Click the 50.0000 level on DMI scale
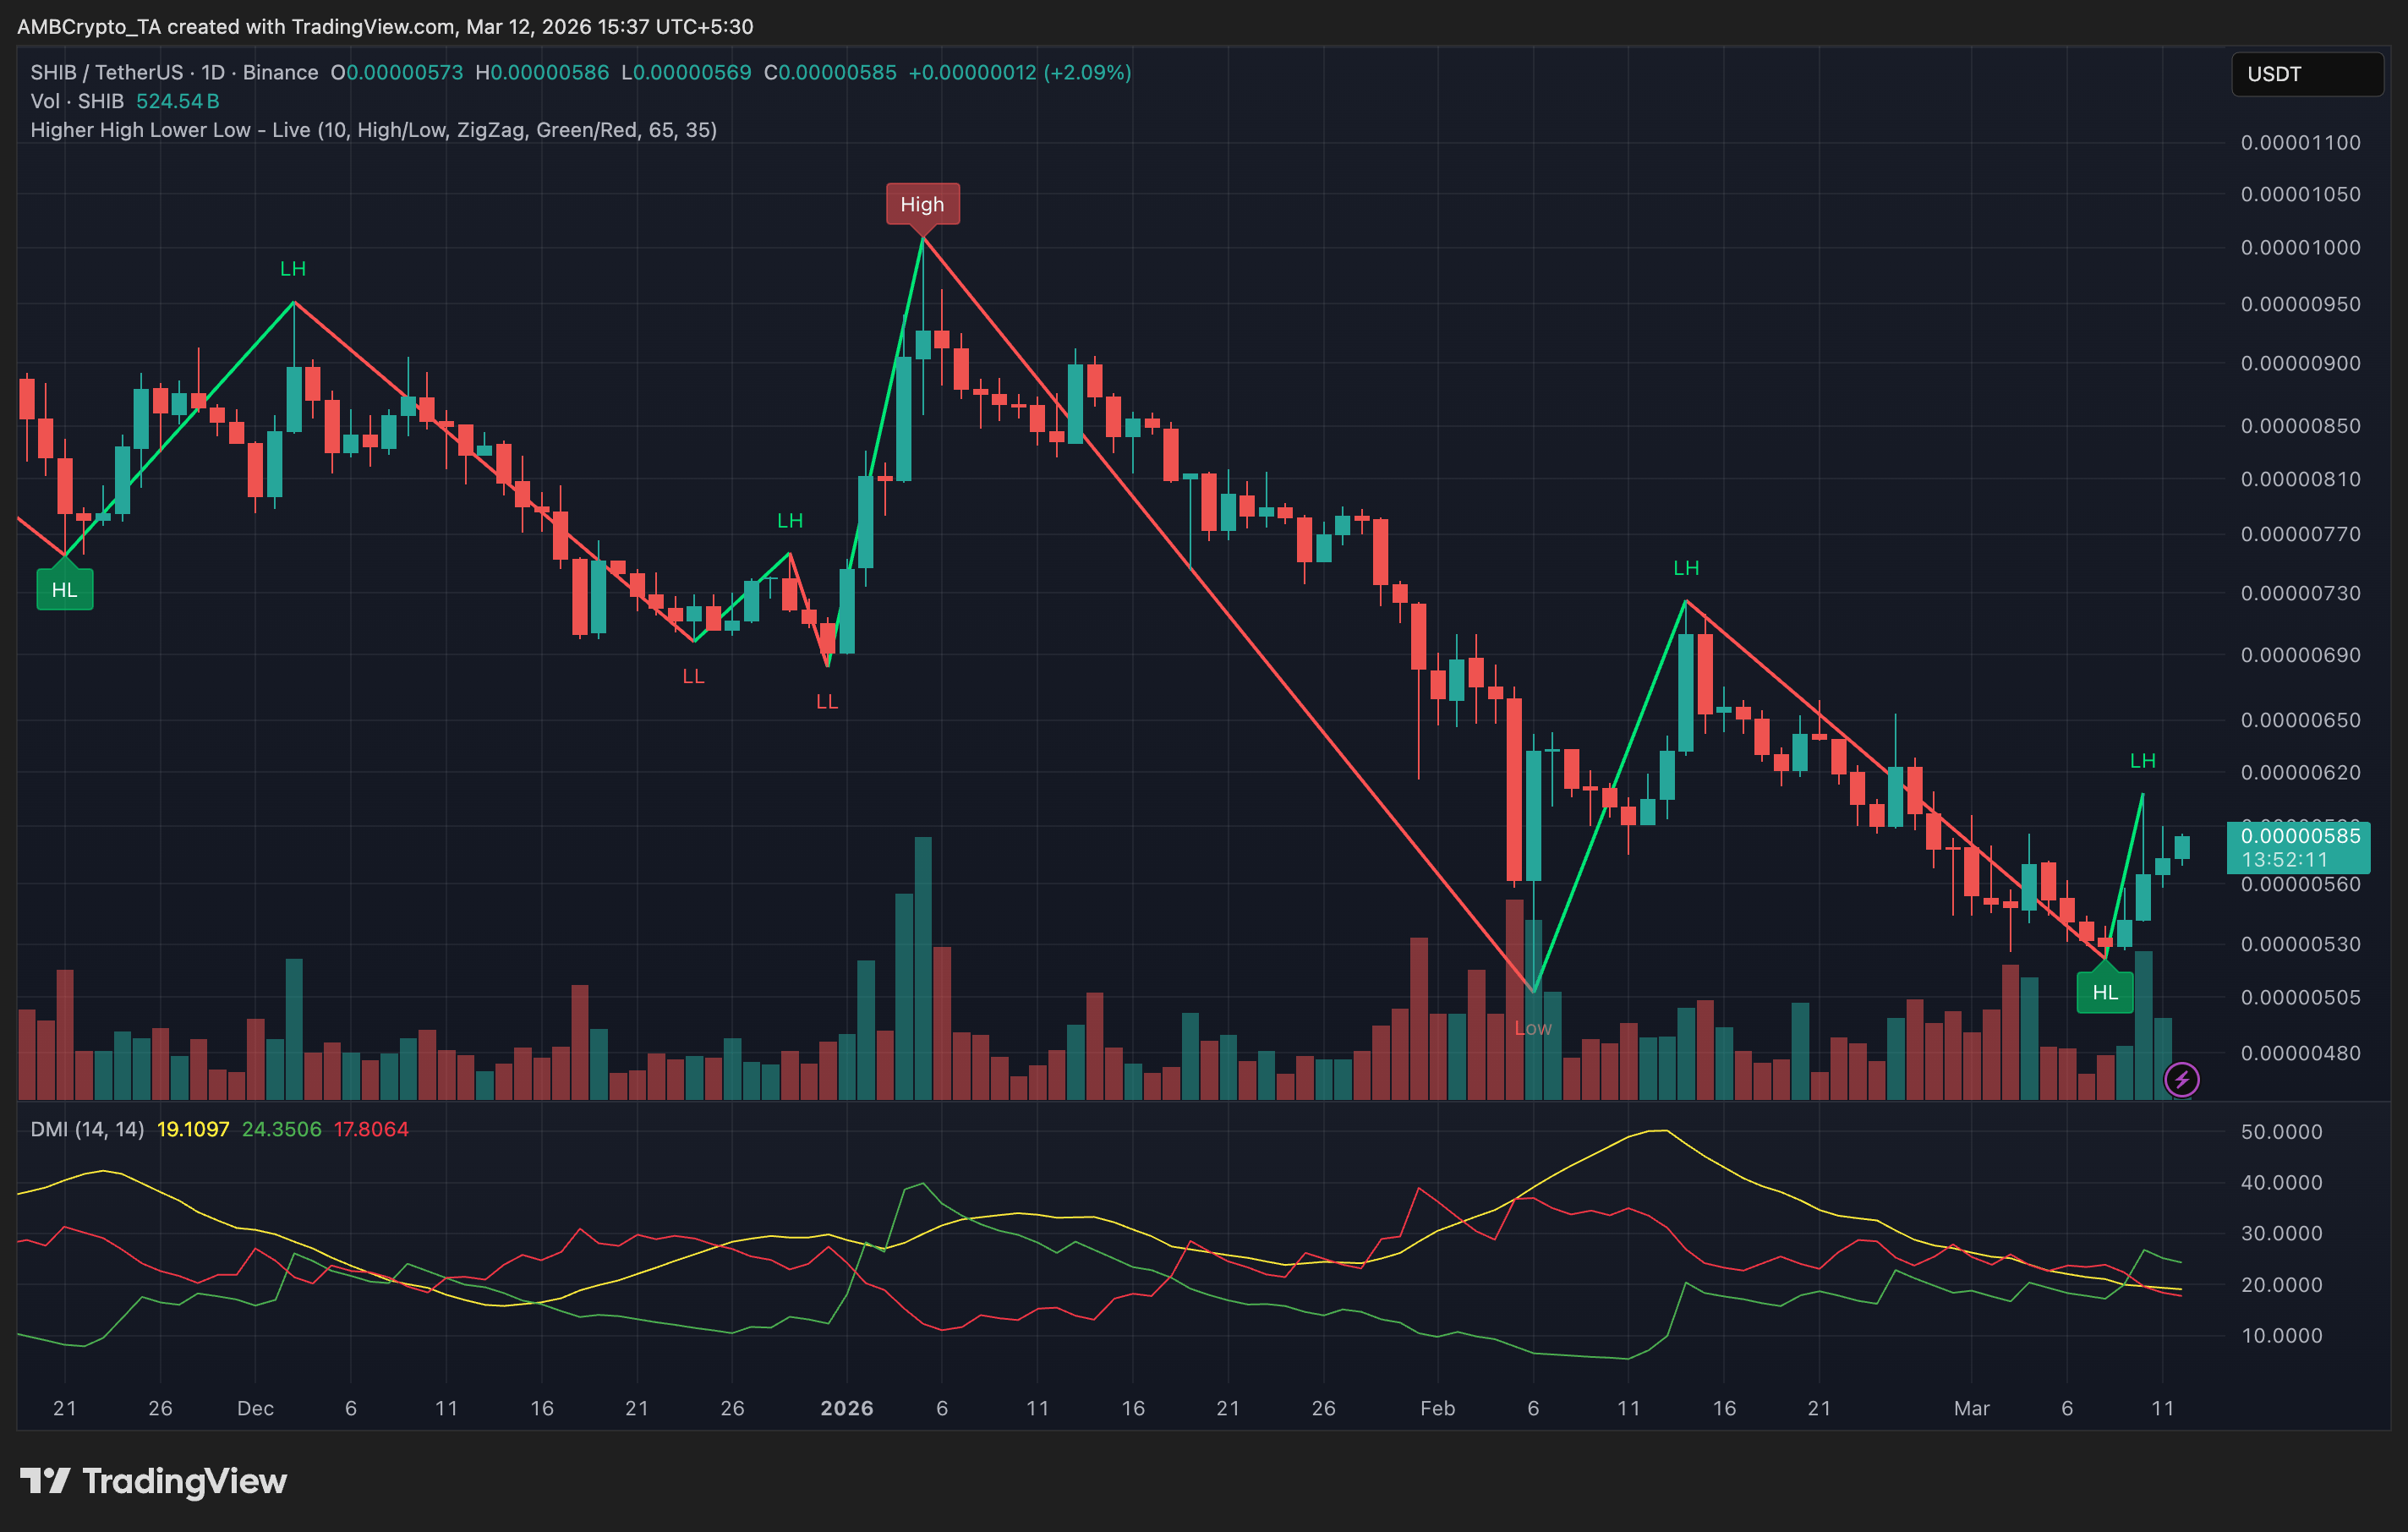Image resolution: width=2408 pixels, height=1532 pixels. pos(2281,1132)
